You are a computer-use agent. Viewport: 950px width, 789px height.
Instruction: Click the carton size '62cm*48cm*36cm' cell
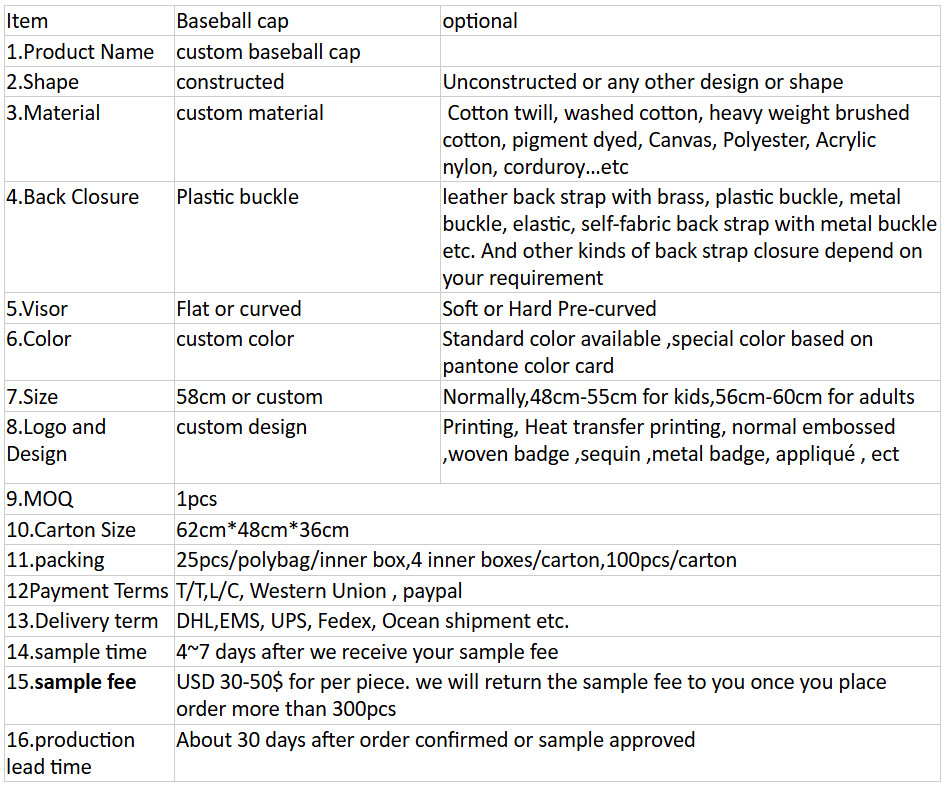pyautogui.click(x=262, y=530)
